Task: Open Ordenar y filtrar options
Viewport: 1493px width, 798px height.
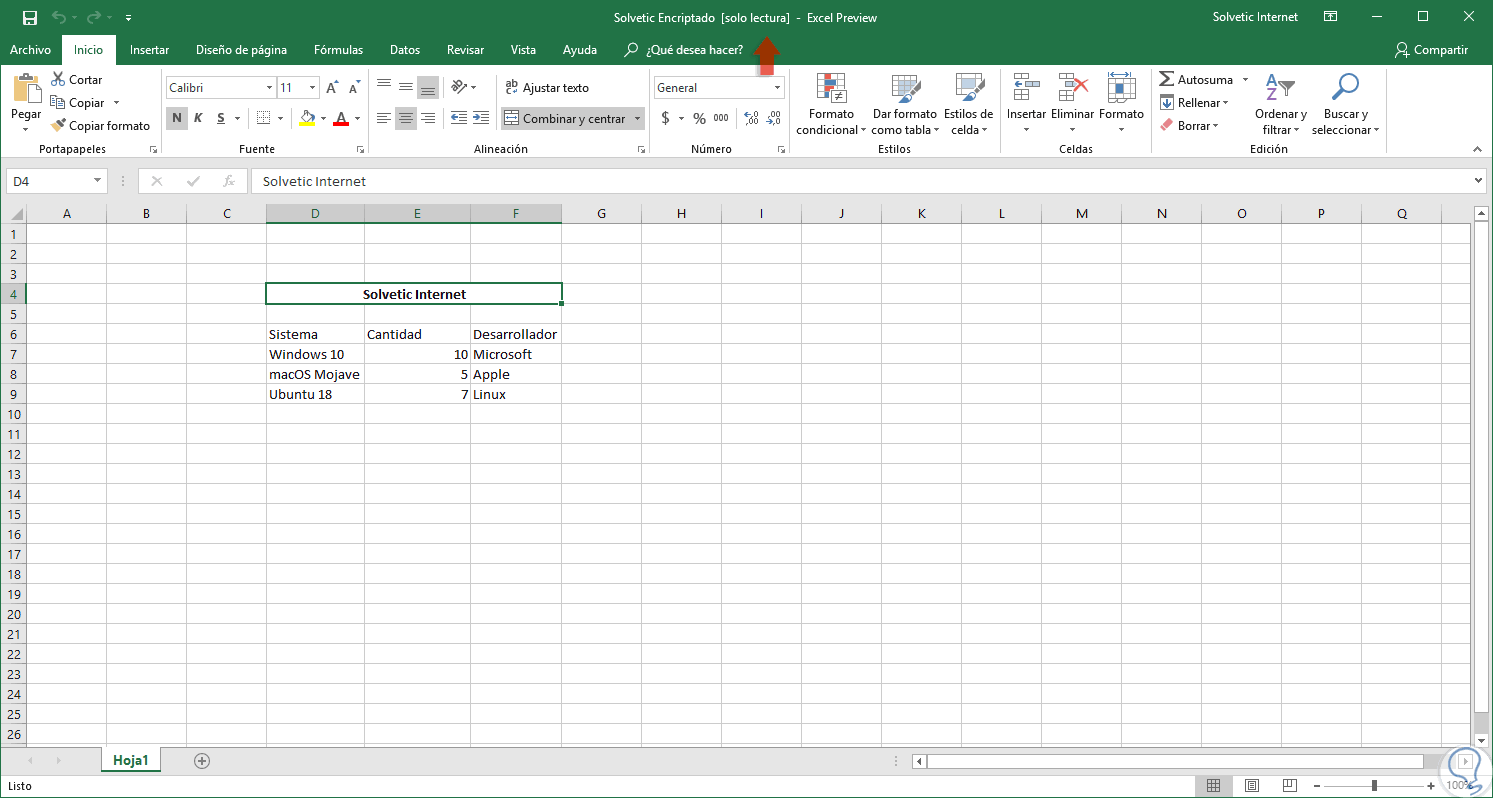Action: tap(1281, 104)
